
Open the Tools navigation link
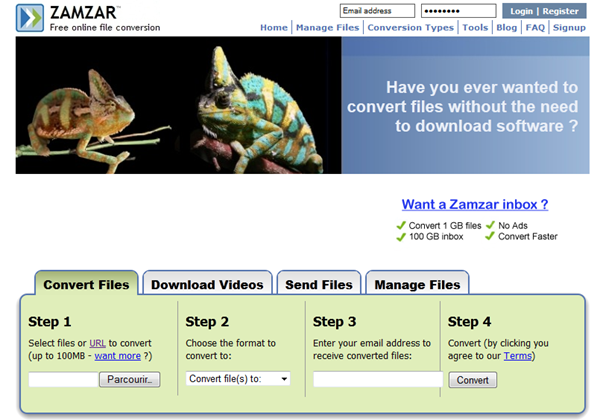(475, 28)
